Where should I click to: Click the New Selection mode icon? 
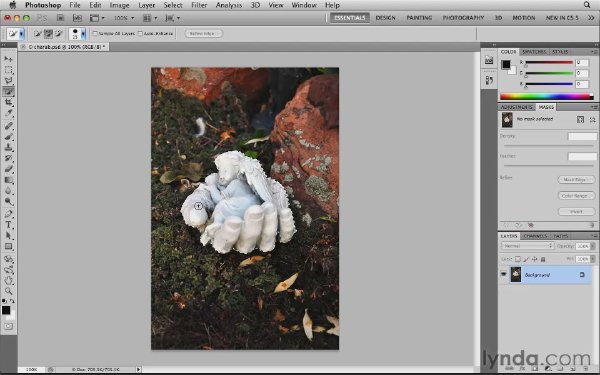pos(38,34)
